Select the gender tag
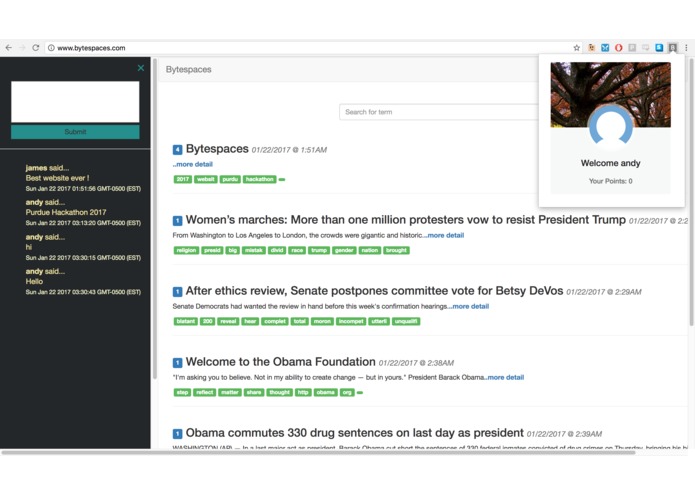The width and height of the screenshot is (695, 494). 344,250
